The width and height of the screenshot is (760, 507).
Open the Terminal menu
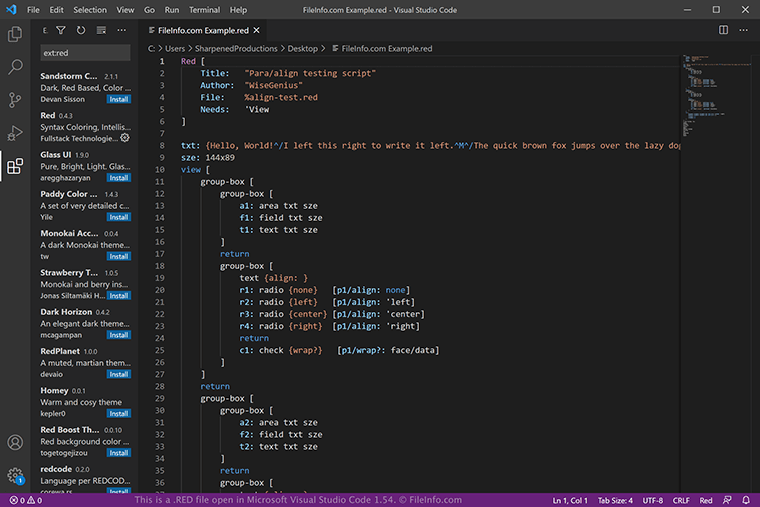204,9
